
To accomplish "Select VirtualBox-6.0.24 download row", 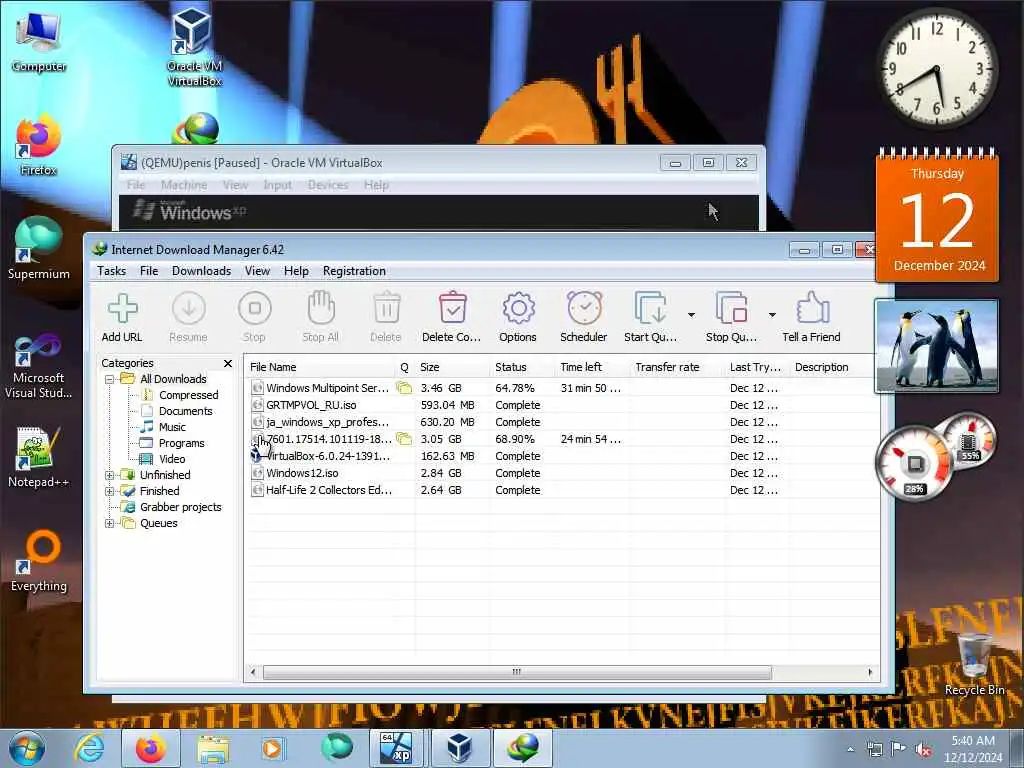I will click(x=562, y=456).
